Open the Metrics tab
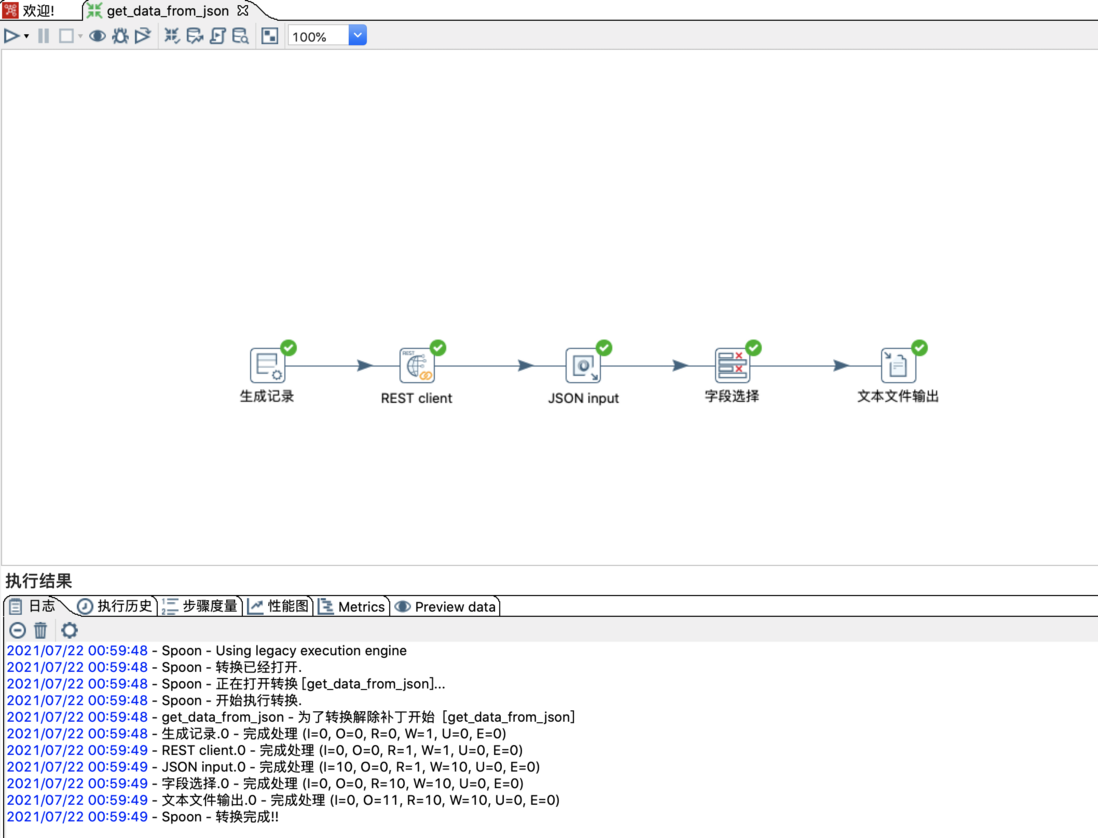 coord(352,606)
